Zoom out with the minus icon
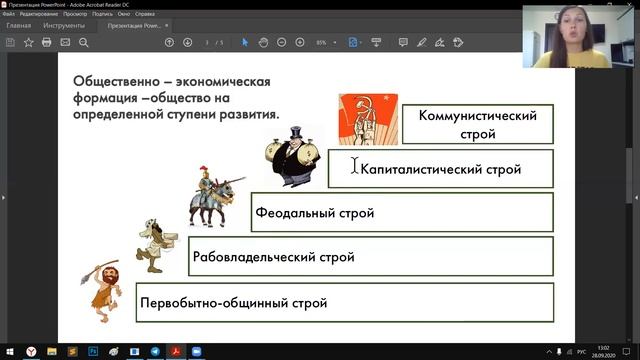 [282, 42]
